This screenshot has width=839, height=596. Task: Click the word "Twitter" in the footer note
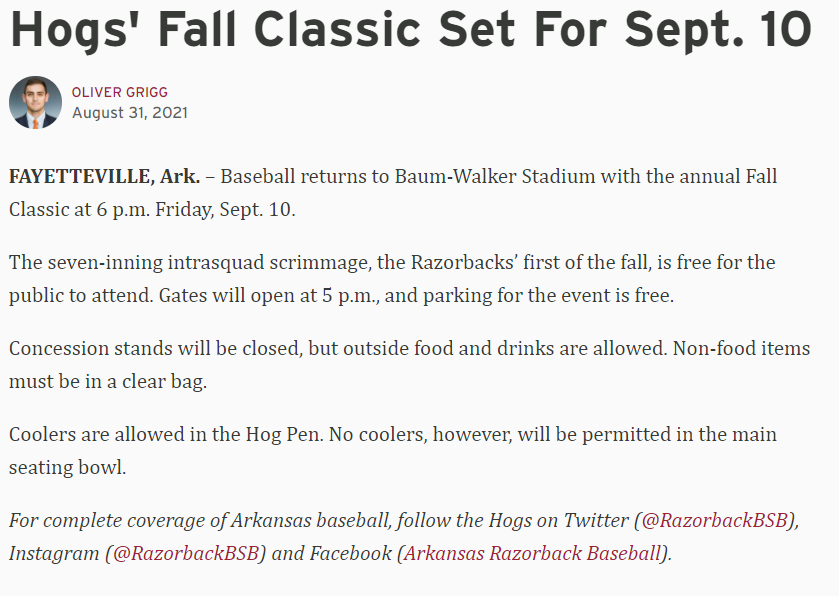[594, 520]
